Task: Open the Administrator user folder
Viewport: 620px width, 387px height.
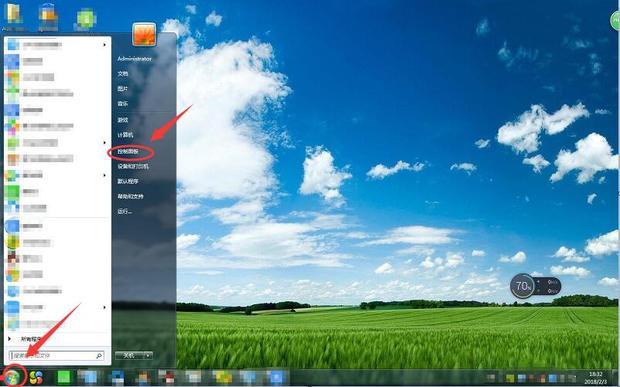Action: (x=134, y=59)
